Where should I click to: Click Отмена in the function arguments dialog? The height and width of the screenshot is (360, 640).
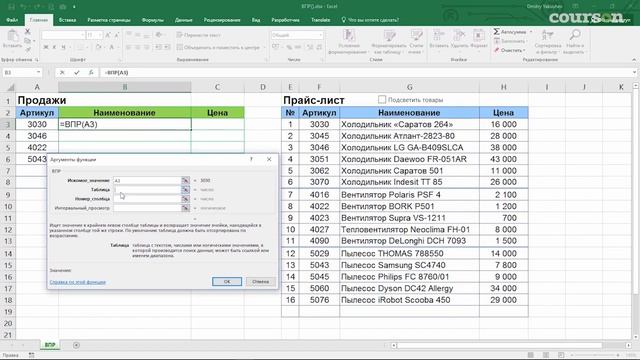[260, 282]
